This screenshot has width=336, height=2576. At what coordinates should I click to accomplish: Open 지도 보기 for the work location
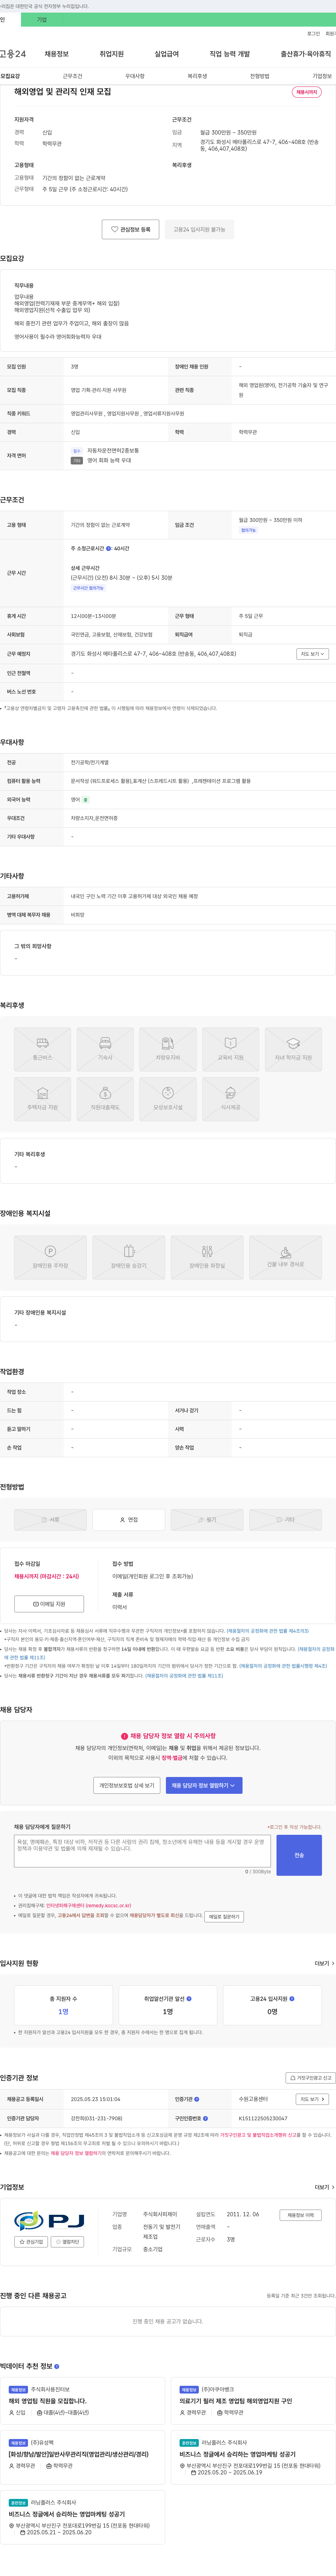pyautogui.click(x=312, y=654)
